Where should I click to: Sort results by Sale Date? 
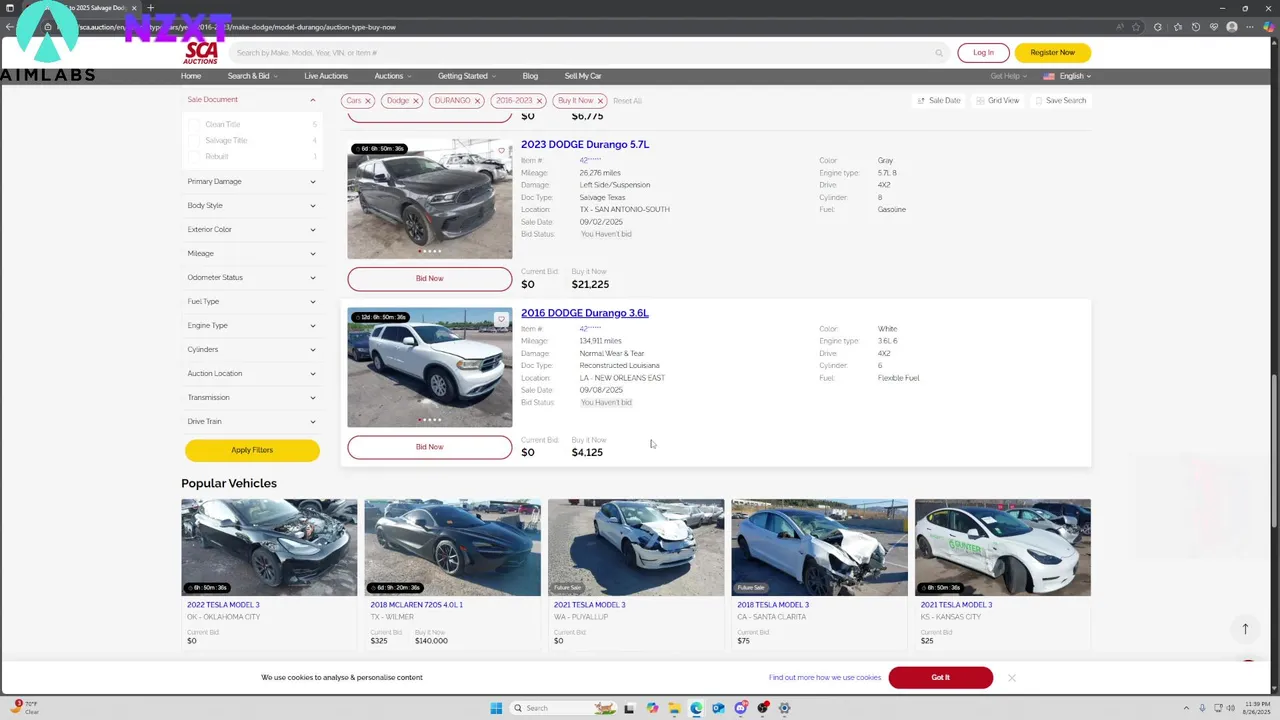(x=938, y=101)
